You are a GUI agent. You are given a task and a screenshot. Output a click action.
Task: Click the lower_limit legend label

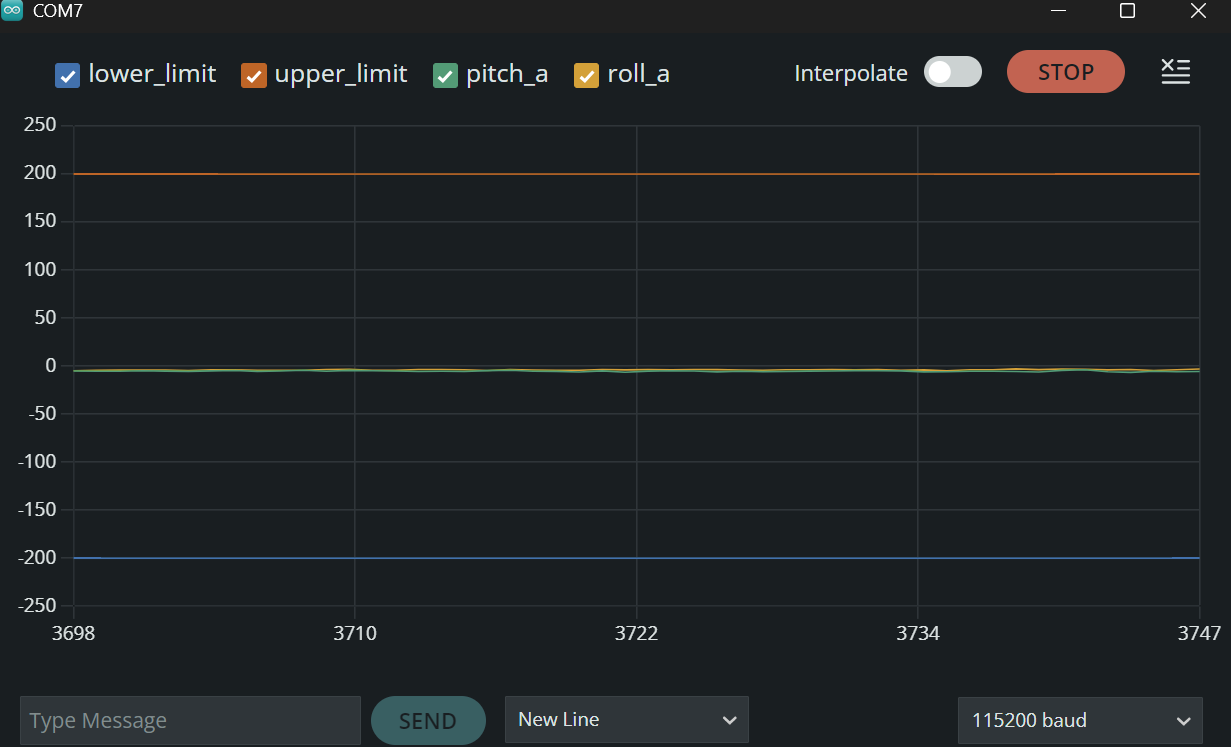click(x=152, y=74)
